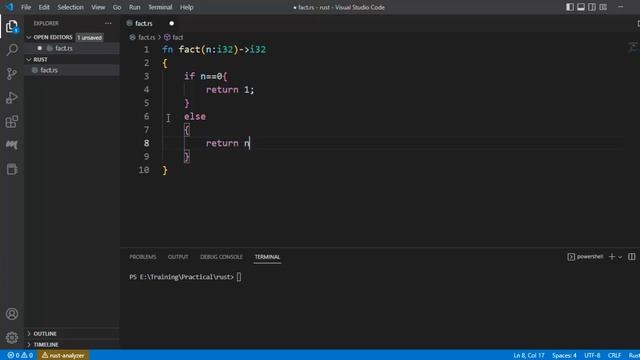Viewport: 640px width, 360px height.
Task: Open Explorer views and more actions ellipsis
Action: coord(108,23)
